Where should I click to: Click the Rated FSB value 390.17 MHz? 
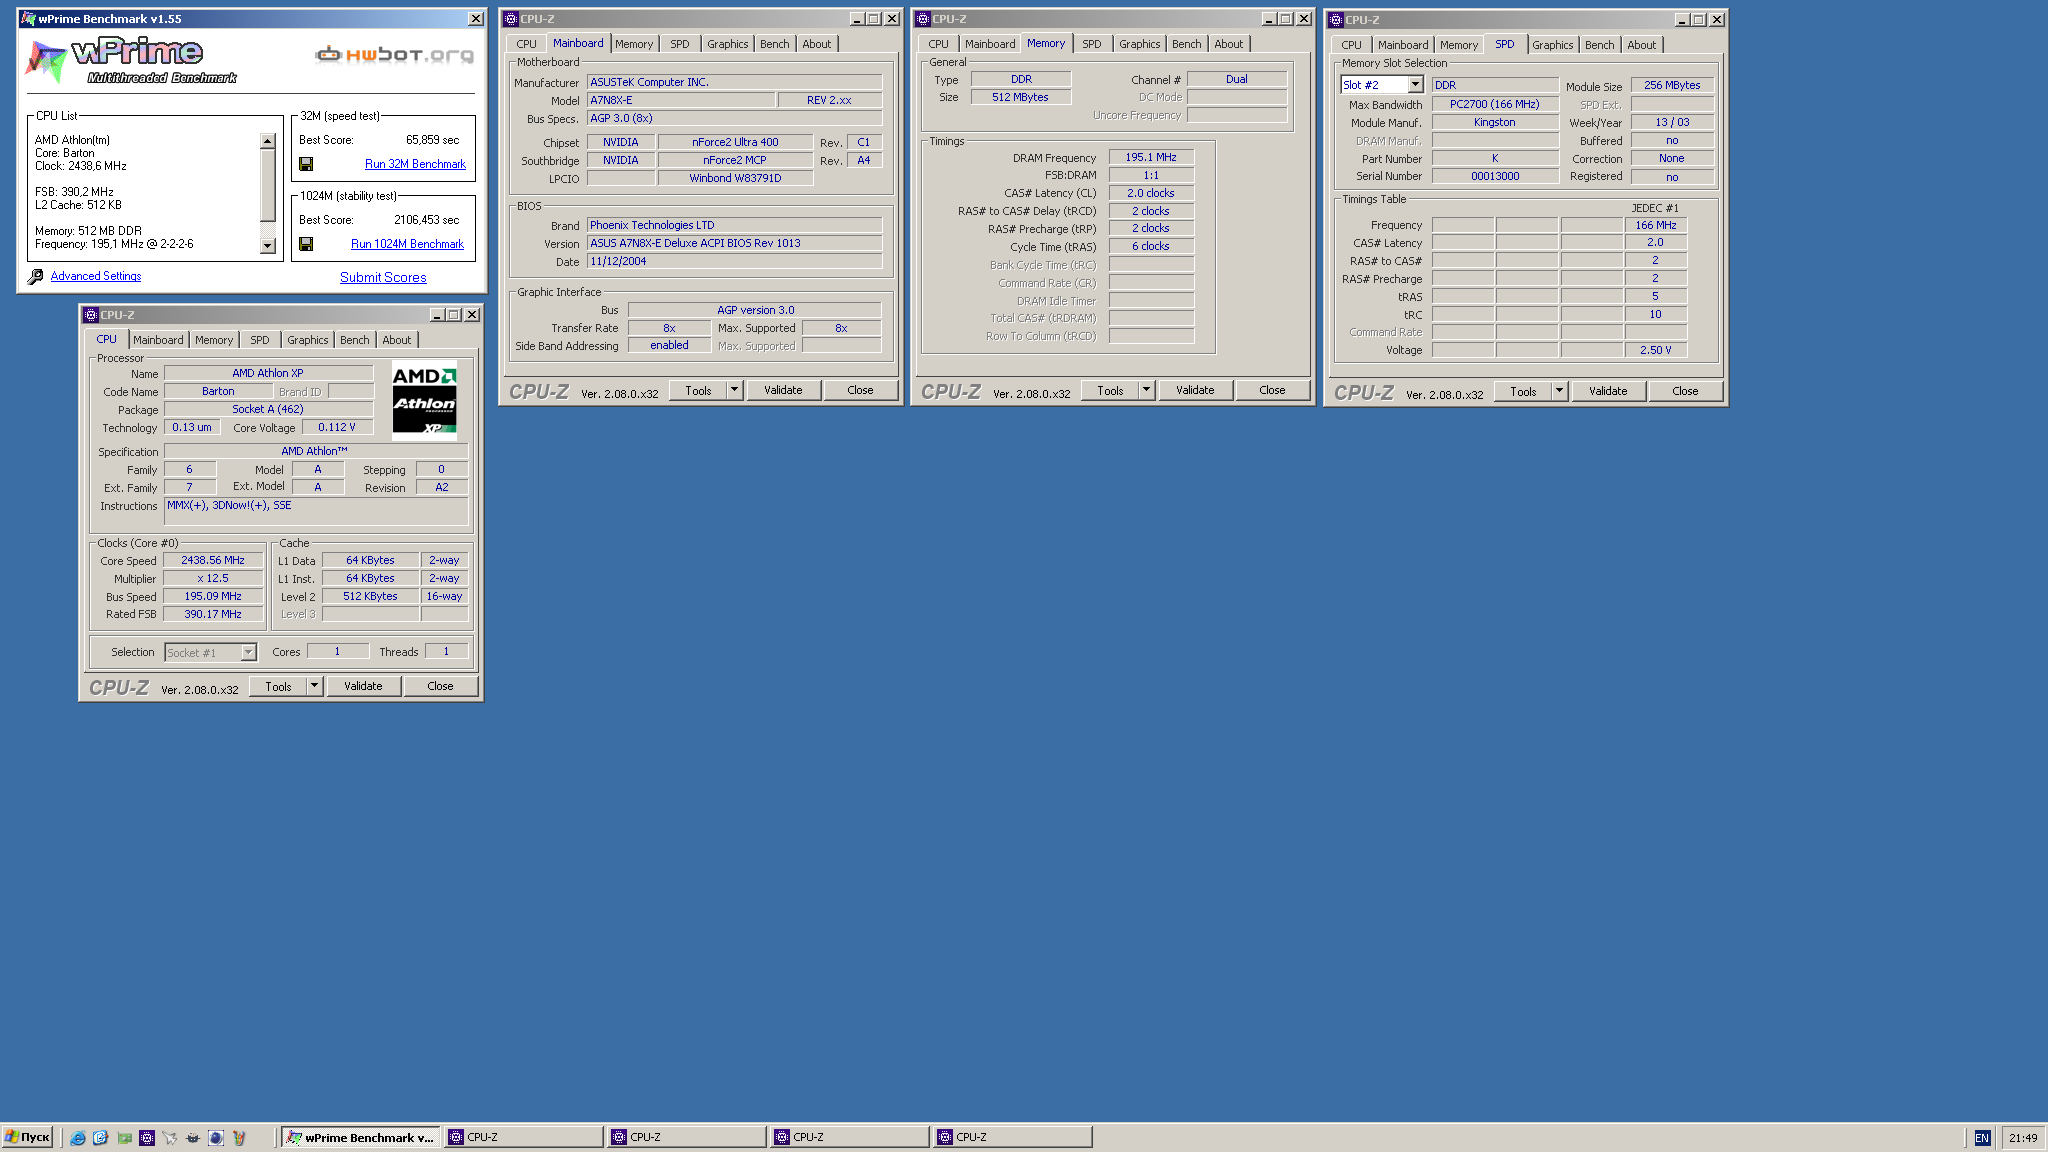(x=213, y=614)
